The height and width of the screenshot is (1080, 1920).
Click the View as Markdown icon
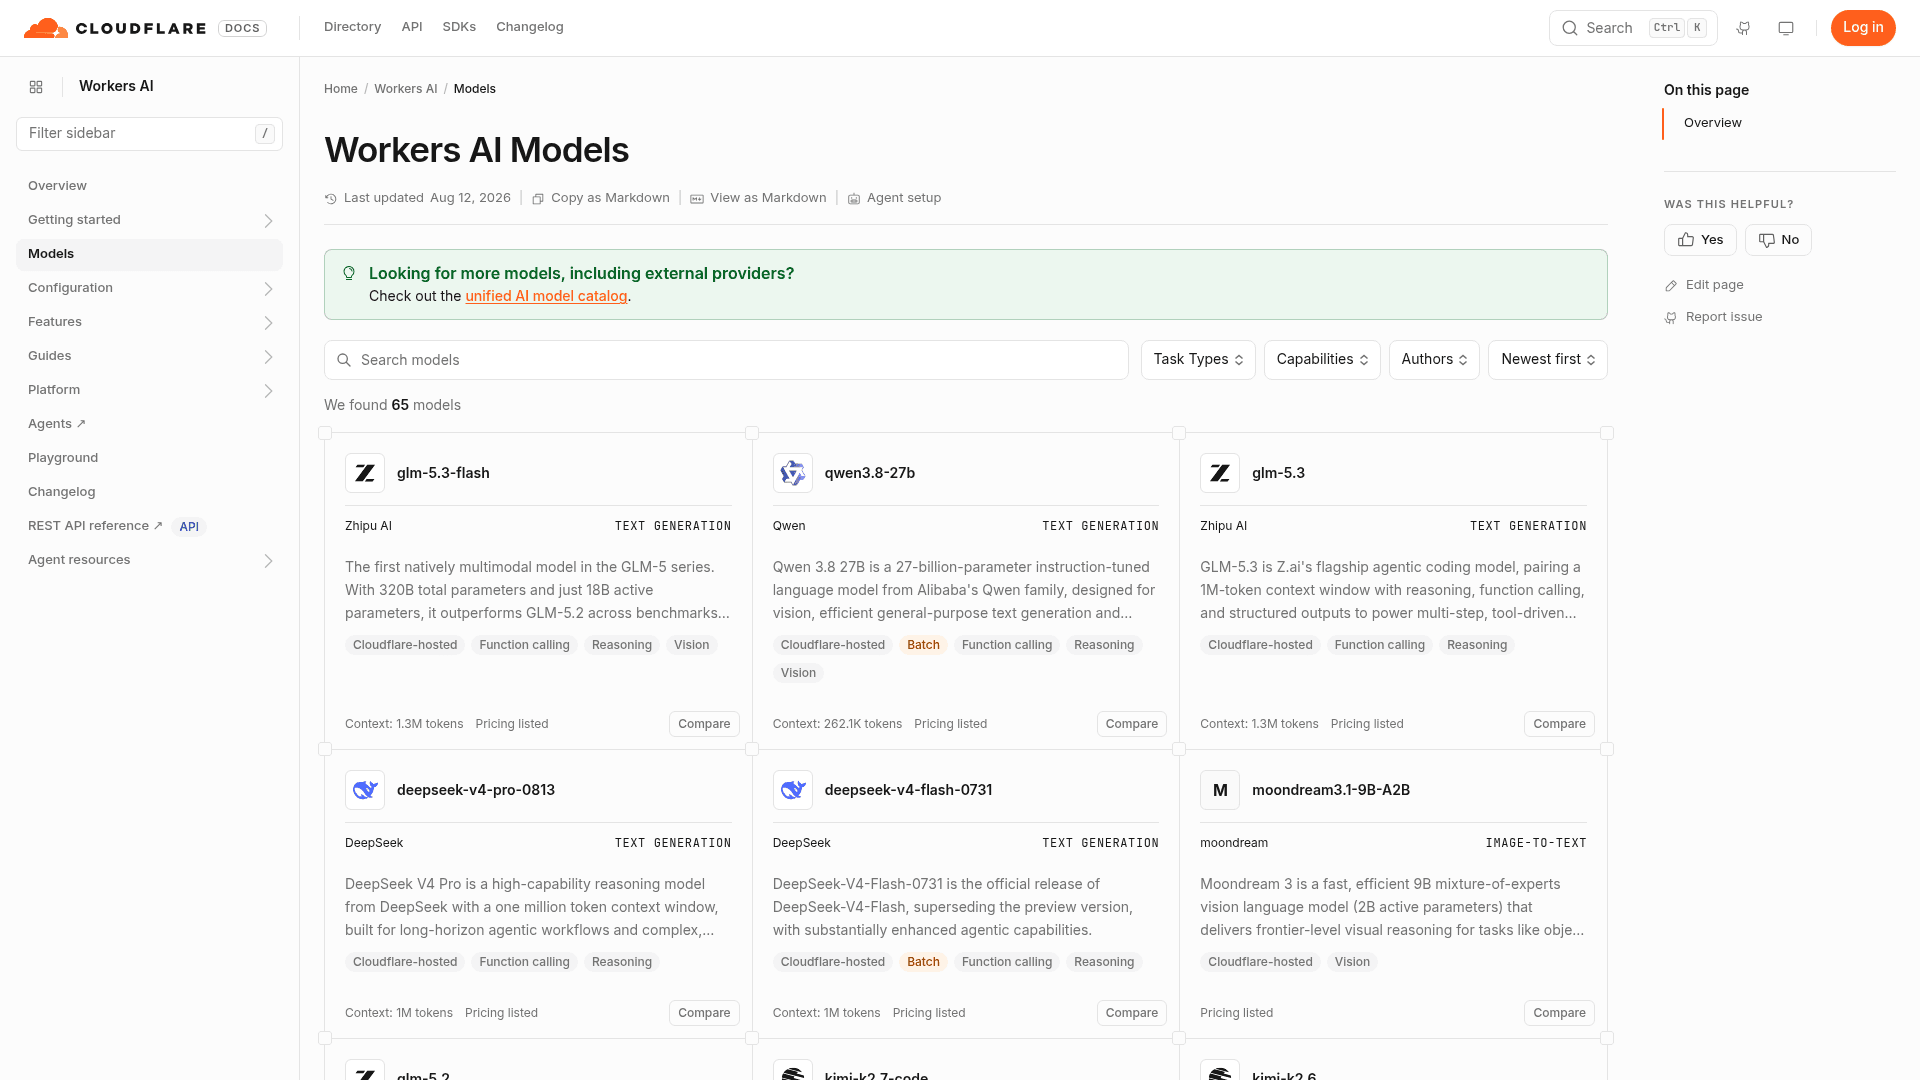click(697, 199)
